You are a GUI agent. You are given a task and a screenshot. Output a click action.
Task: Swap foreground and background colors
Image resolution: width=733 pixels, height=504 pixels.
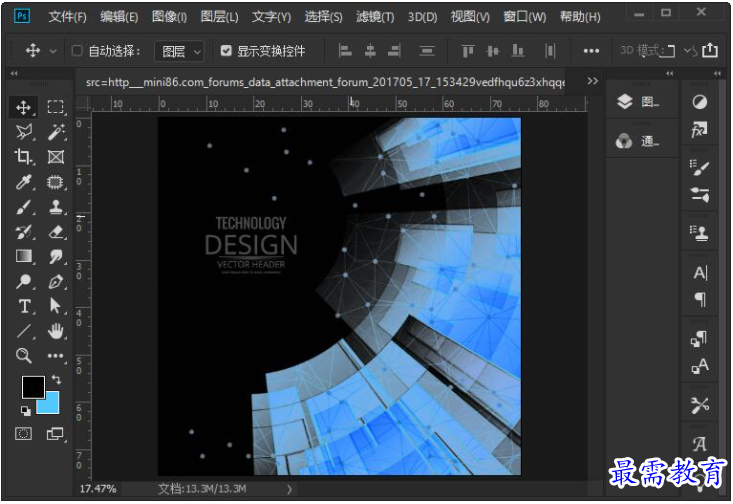[56, 379]
